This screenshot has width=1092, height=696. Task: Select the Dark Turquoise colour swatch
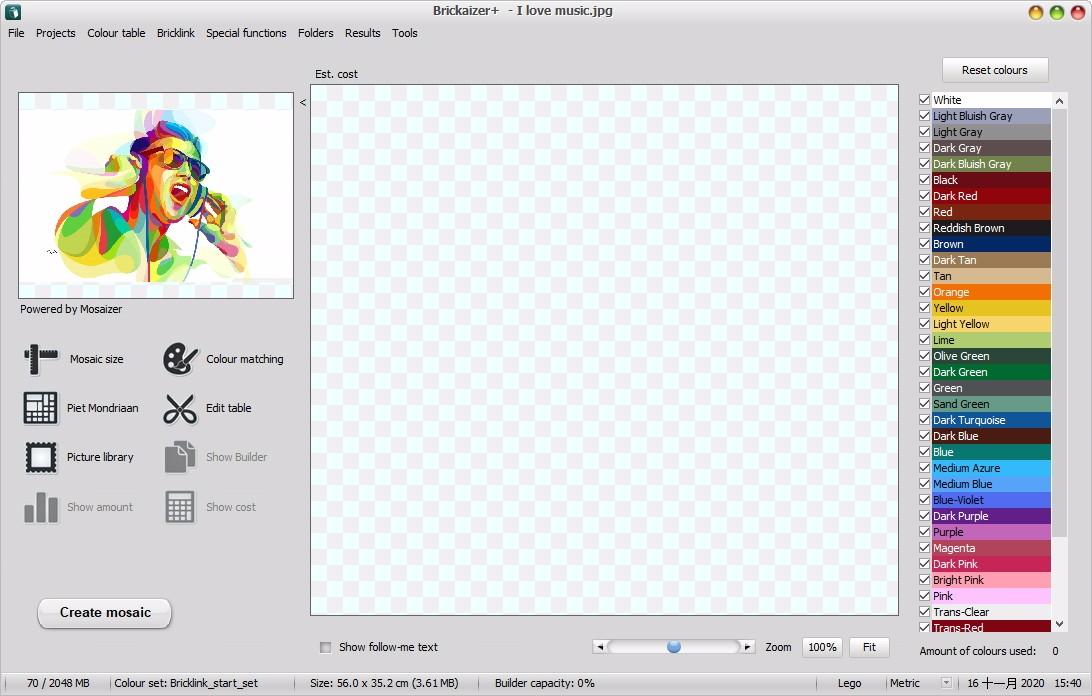pos(991,420)
